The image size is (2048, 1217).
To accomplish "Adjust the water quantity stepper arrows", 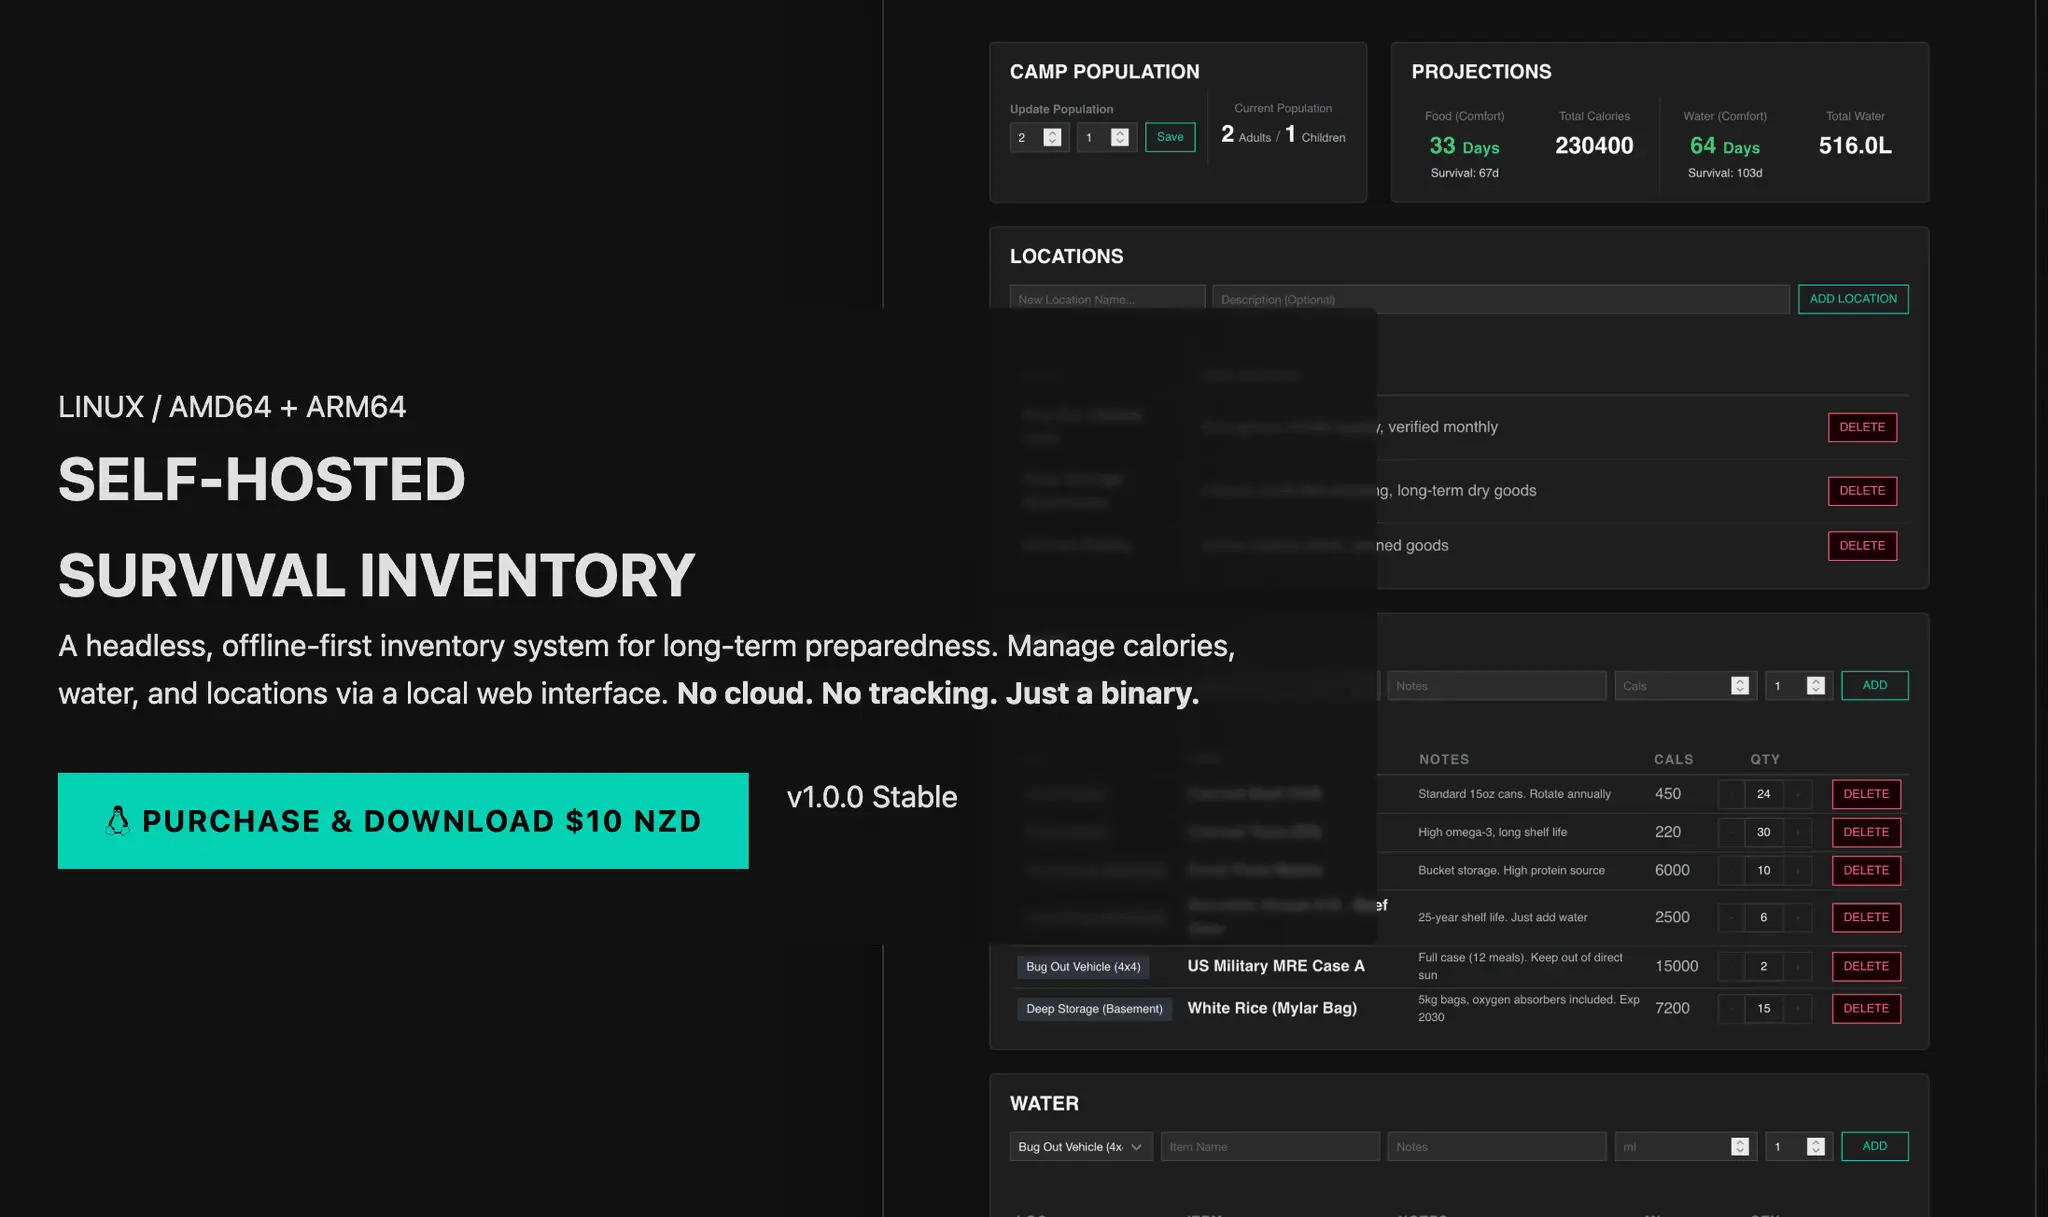I will click(x=1816, y=1146).
